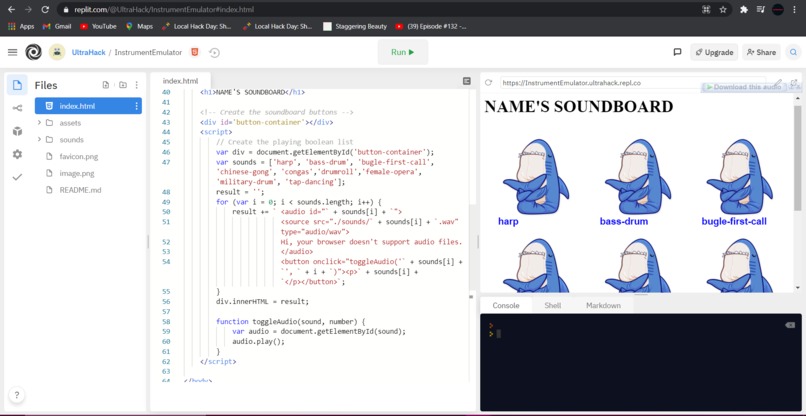
Task: Open the Apps bookmark shortcut
Action: [x=21, y=26]
